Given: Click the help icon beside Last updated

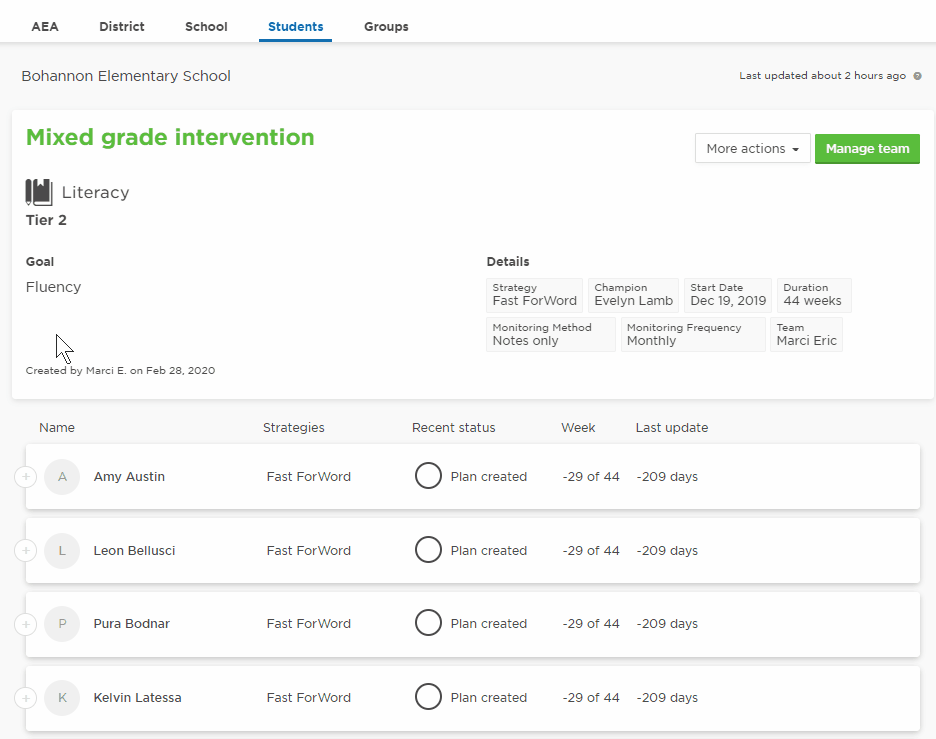Looking at the screenshot, I should (x=917, y=76).
